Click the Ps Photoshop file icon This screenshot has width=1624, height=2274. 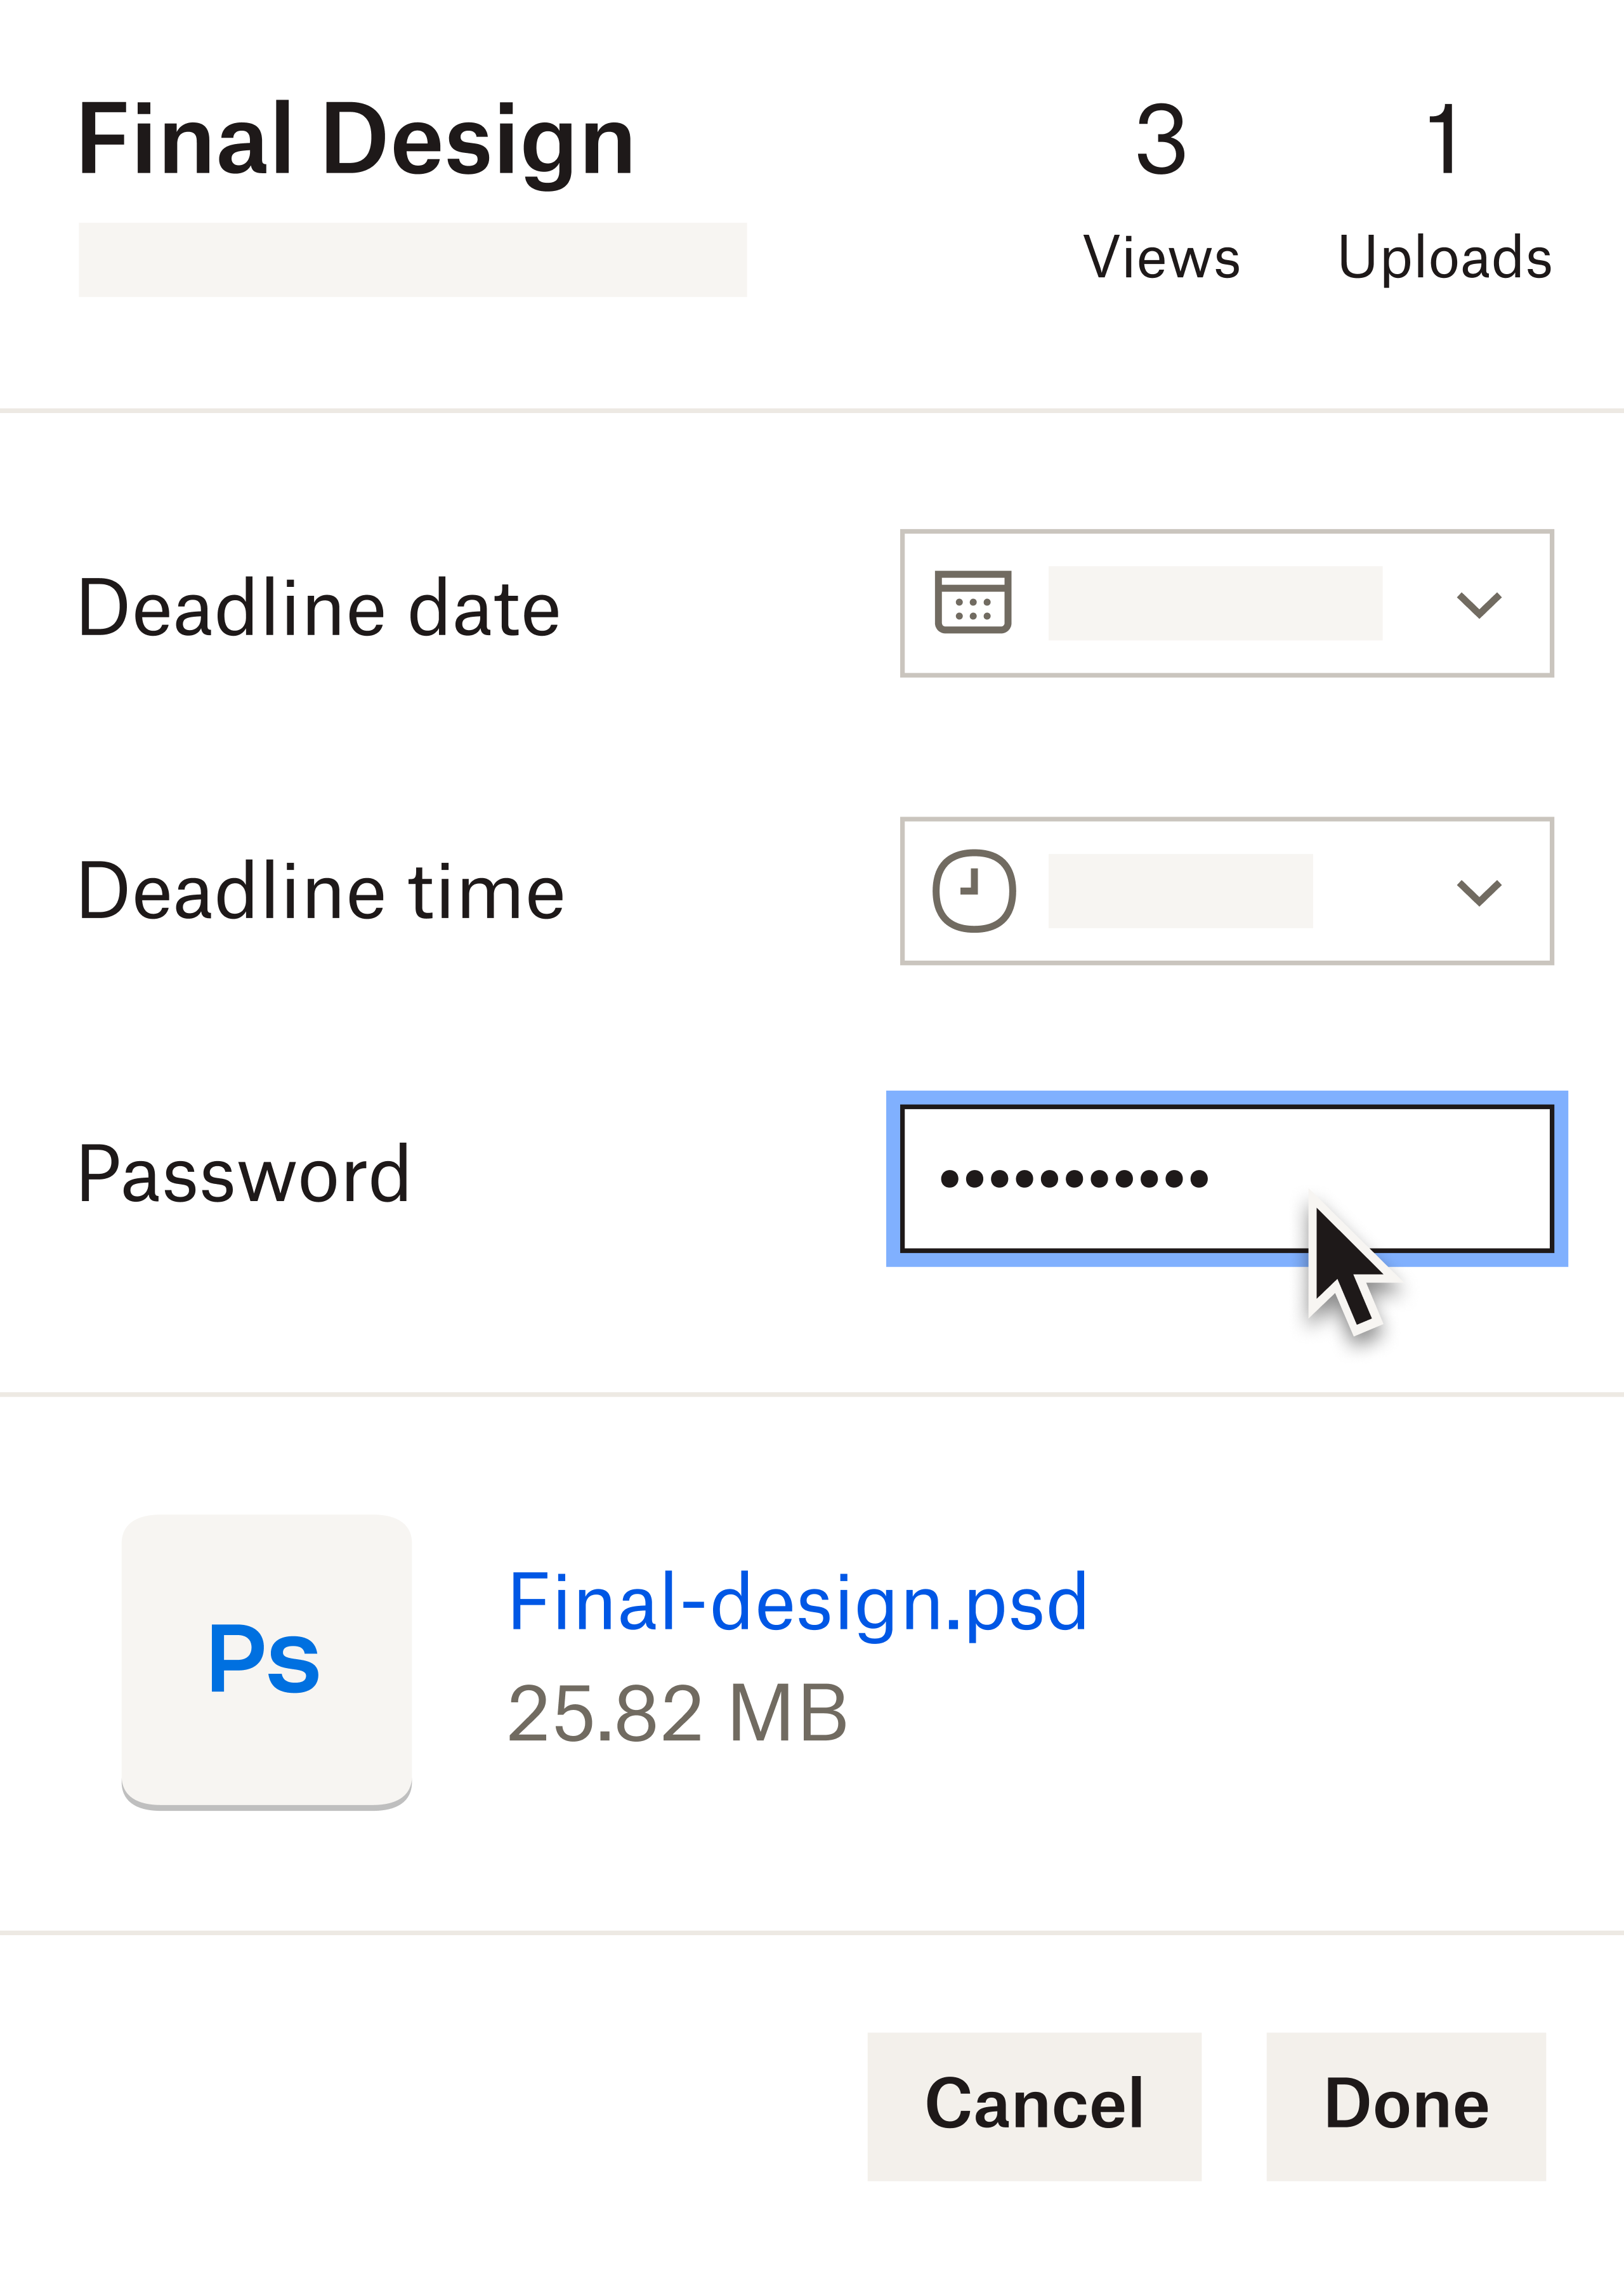[266, 1660]
